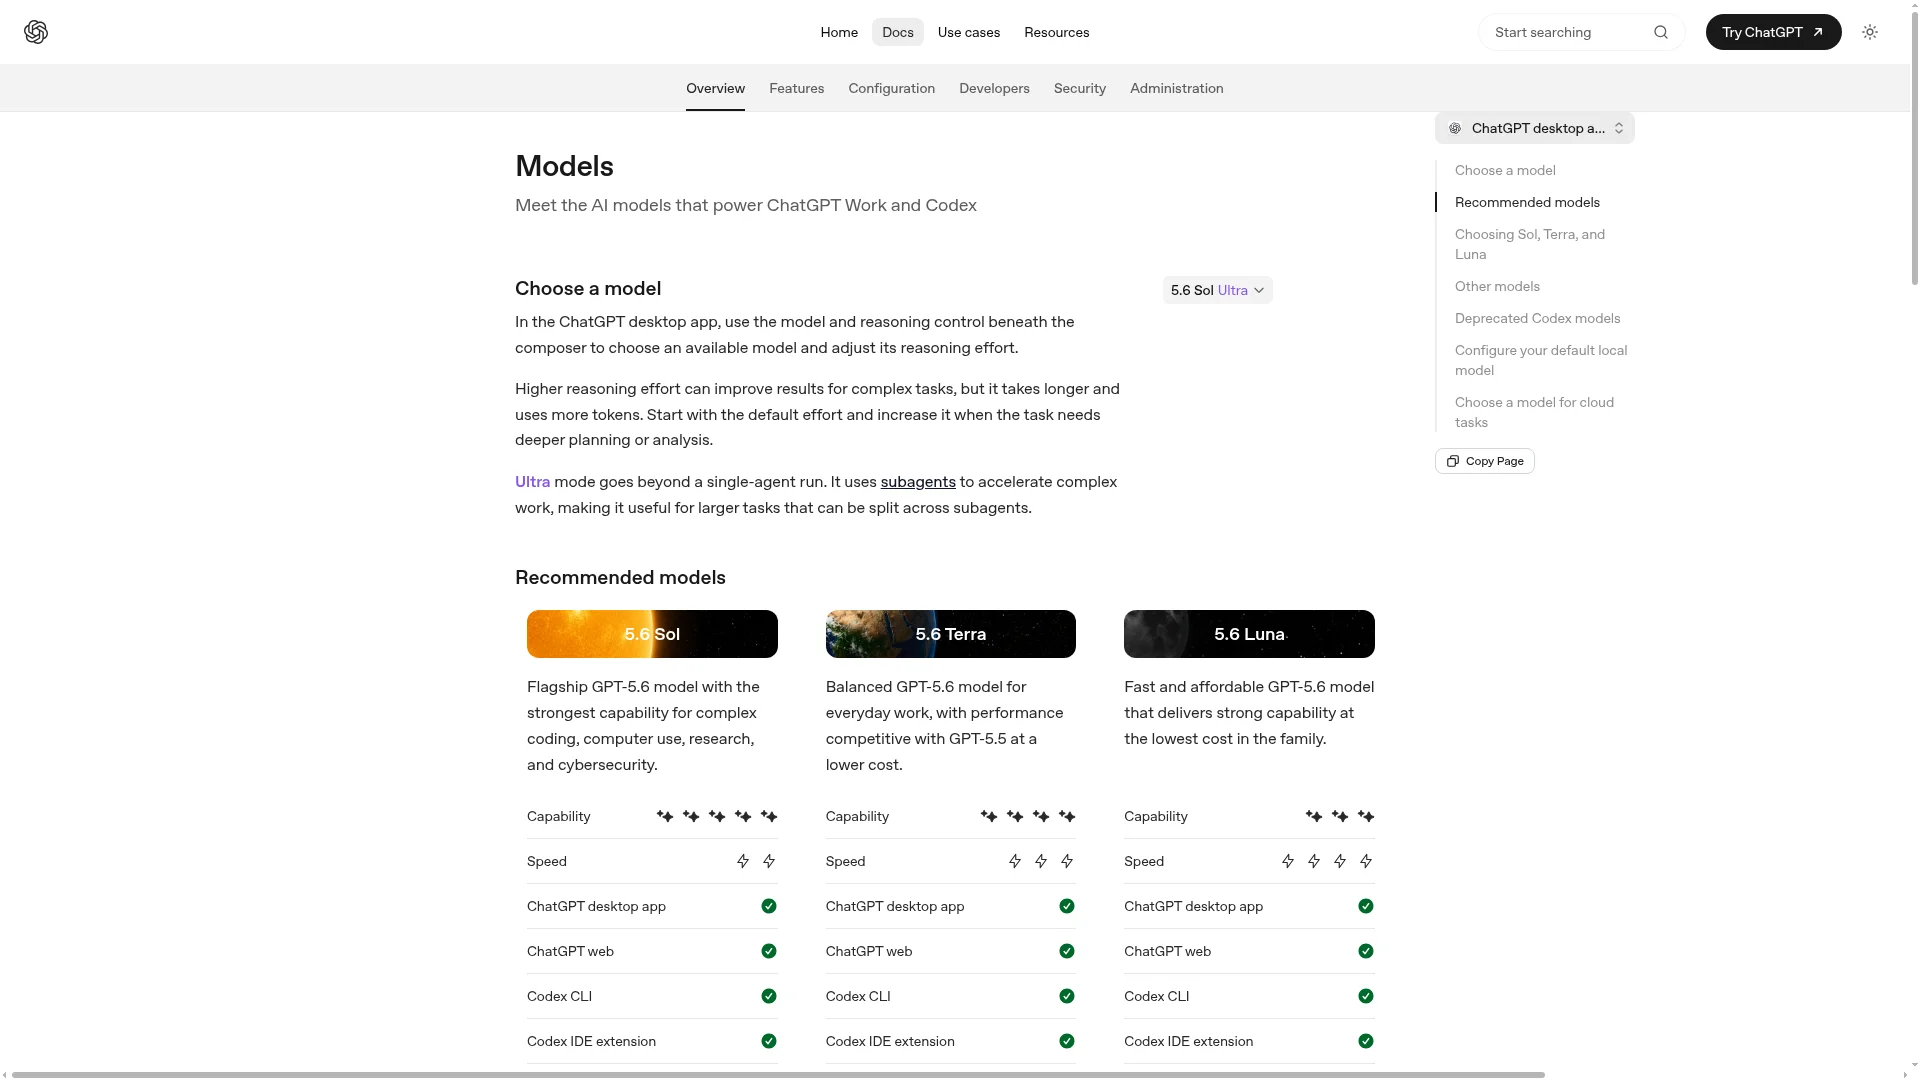Screen dimensions: 1920x1080
Task: Click Luna's ChatGPT web checkmark
Action: (1366, 951)
